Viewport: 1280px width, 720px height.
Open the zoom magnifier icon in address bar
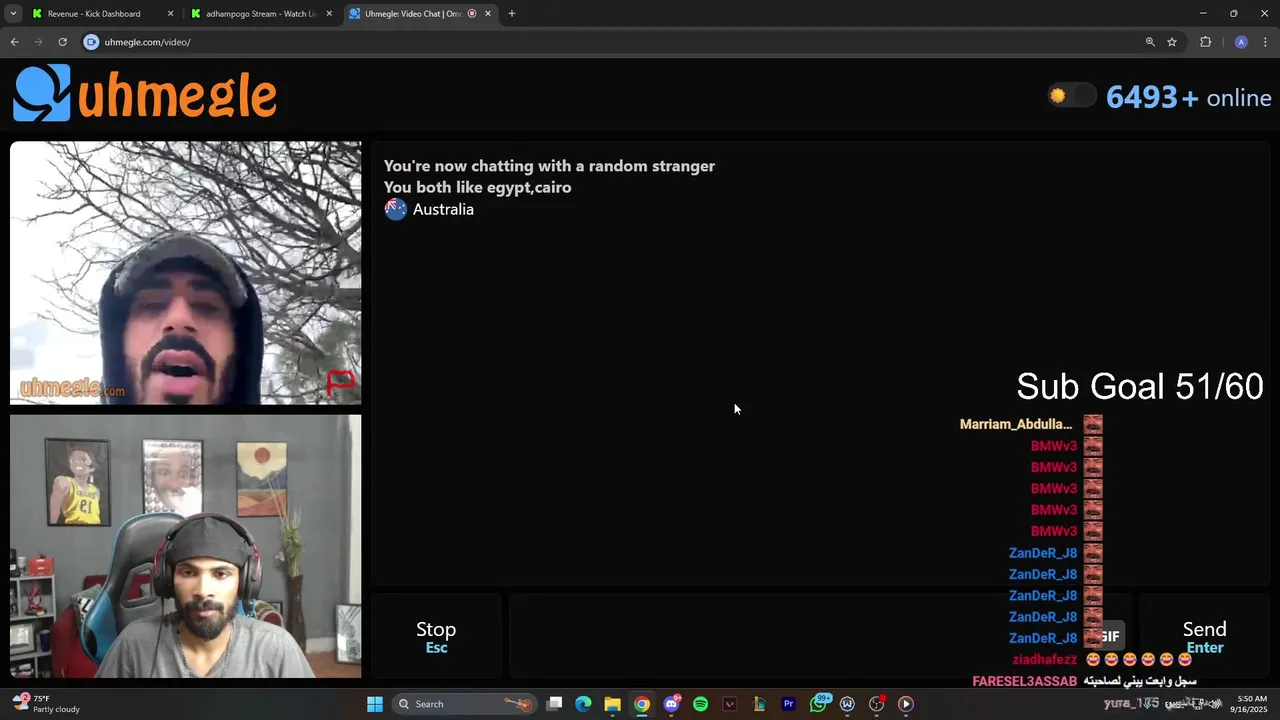pyautogui.click(x=1150, y=42)
